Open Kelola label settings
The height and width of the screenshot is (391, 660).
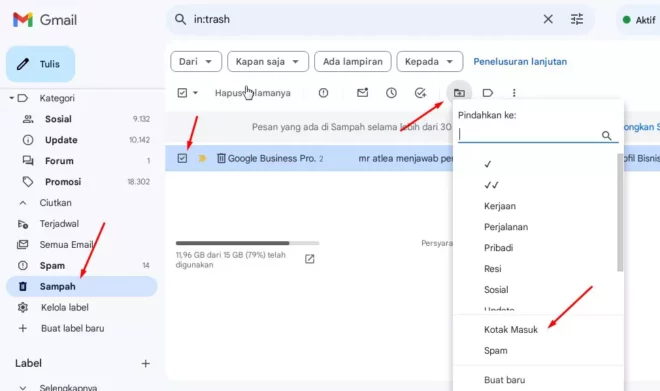click(65, 308)
